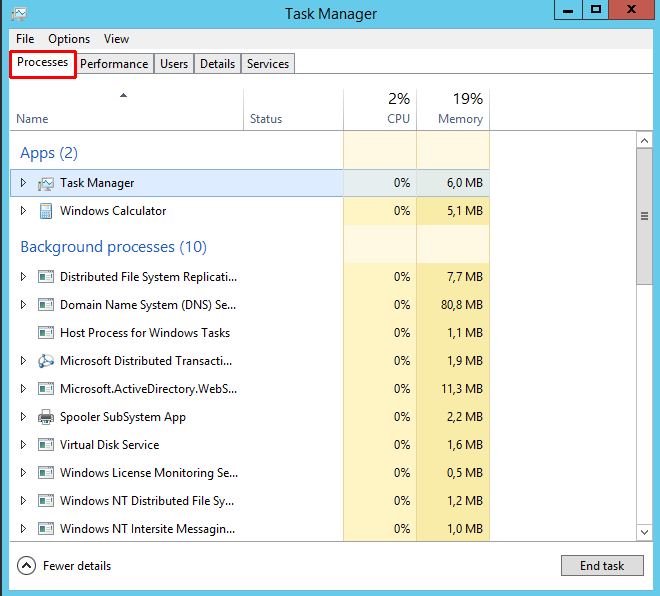Switch to the Performance tab

click(x=114, y=64)
